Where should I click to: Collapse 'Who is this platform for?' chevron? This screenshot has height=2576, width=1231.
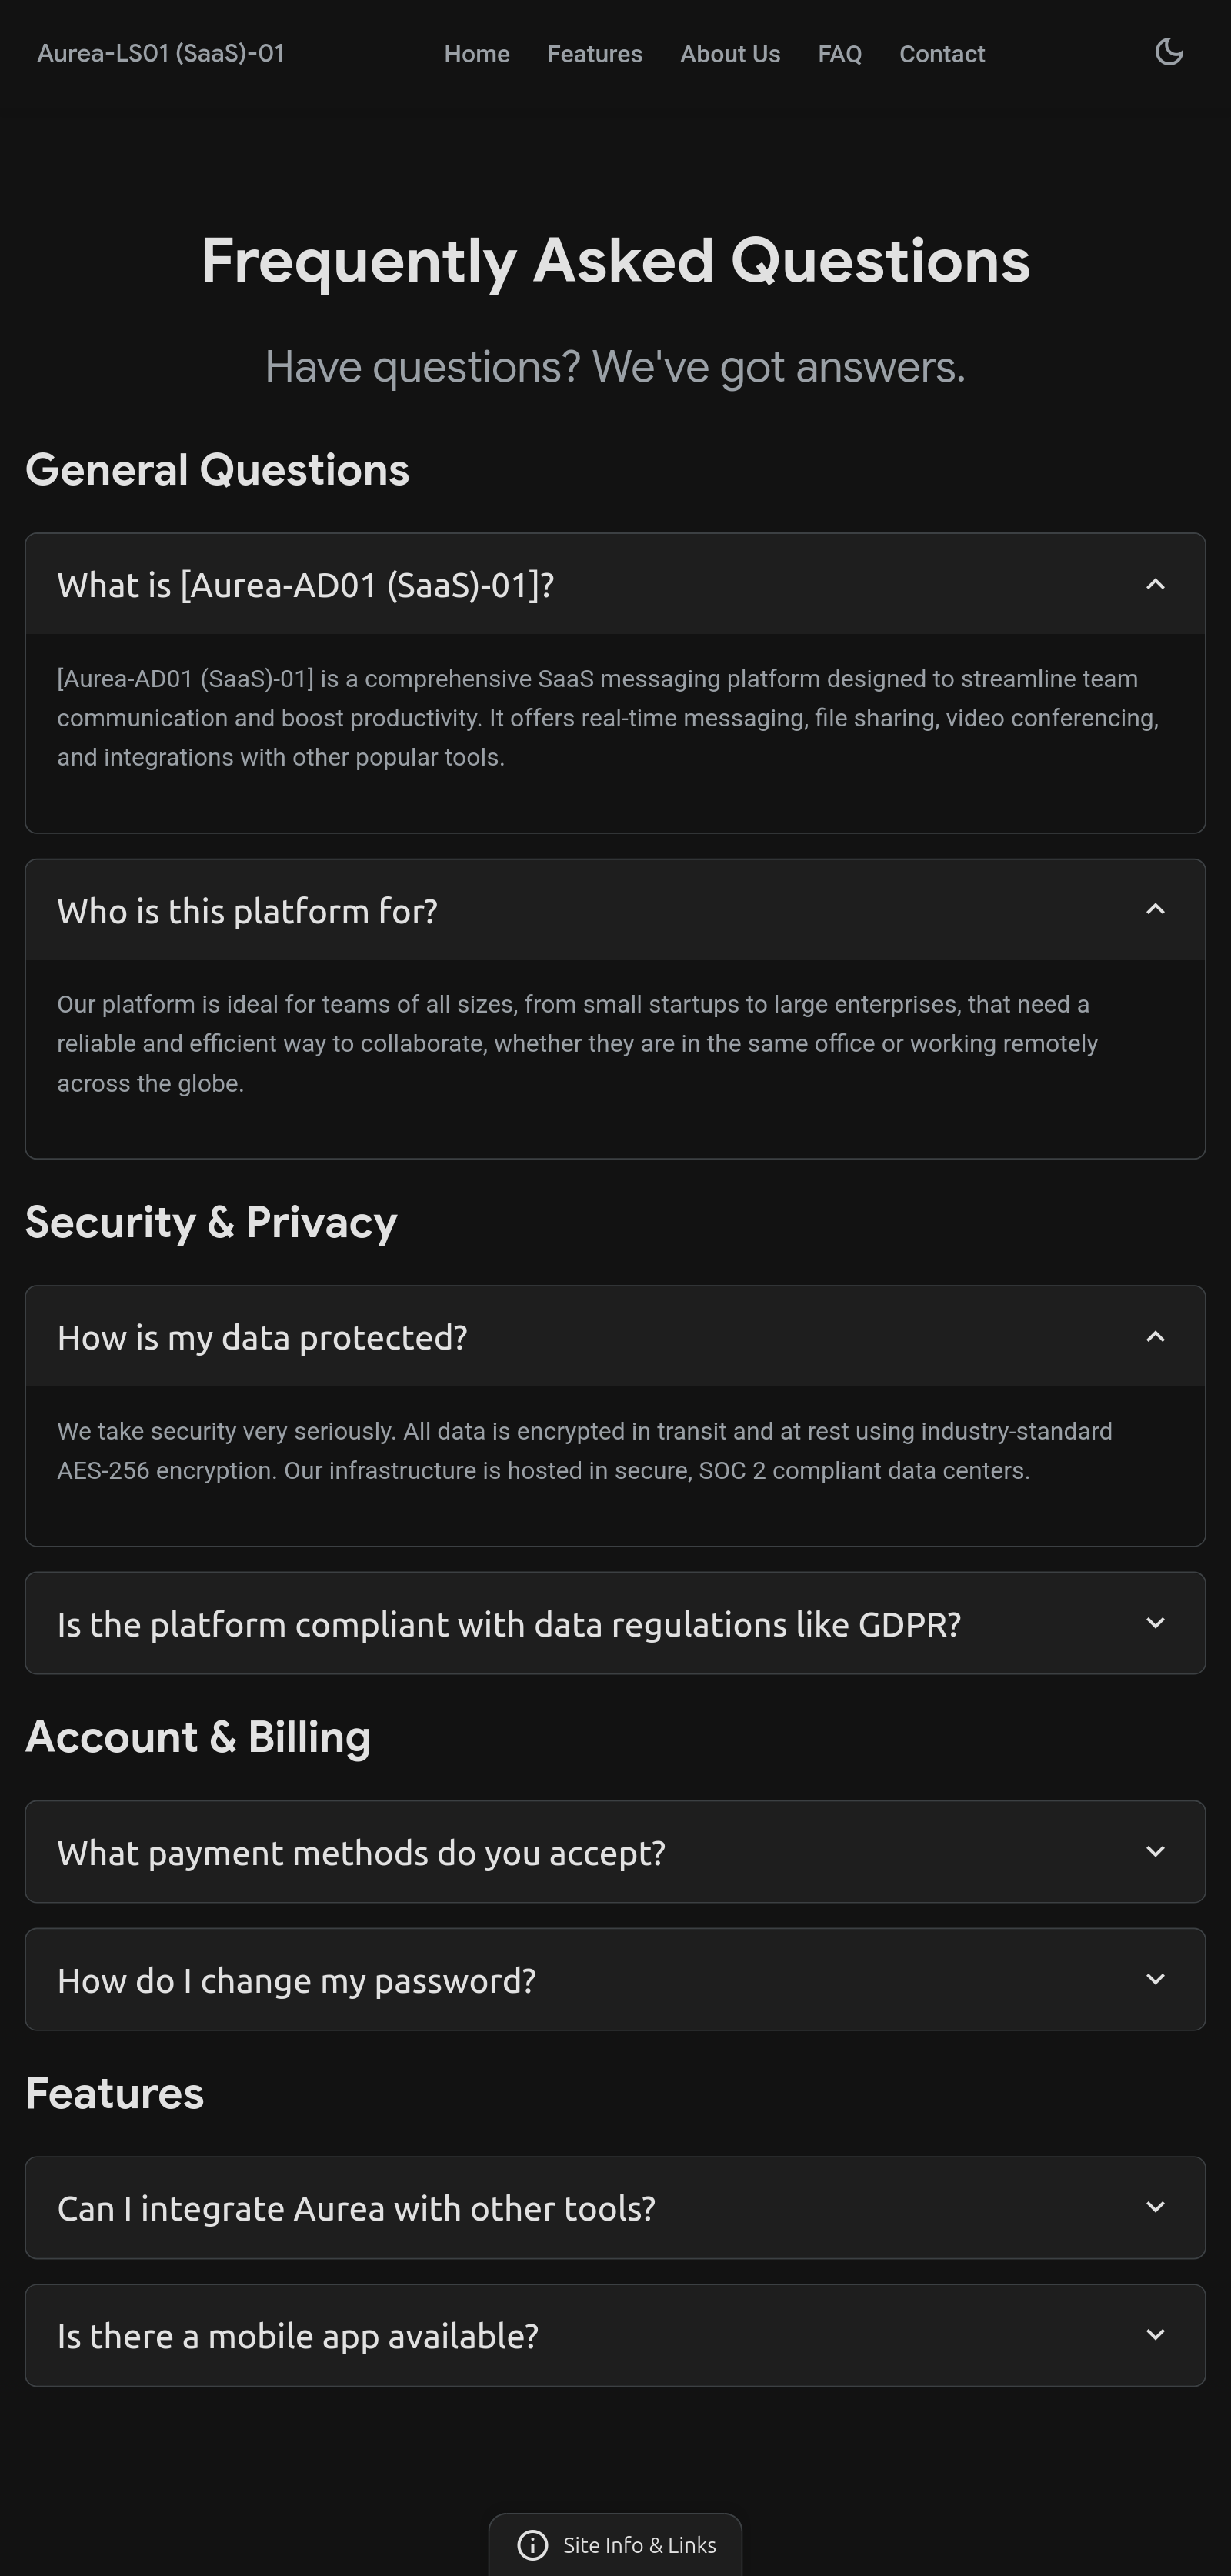point(1155,910)
